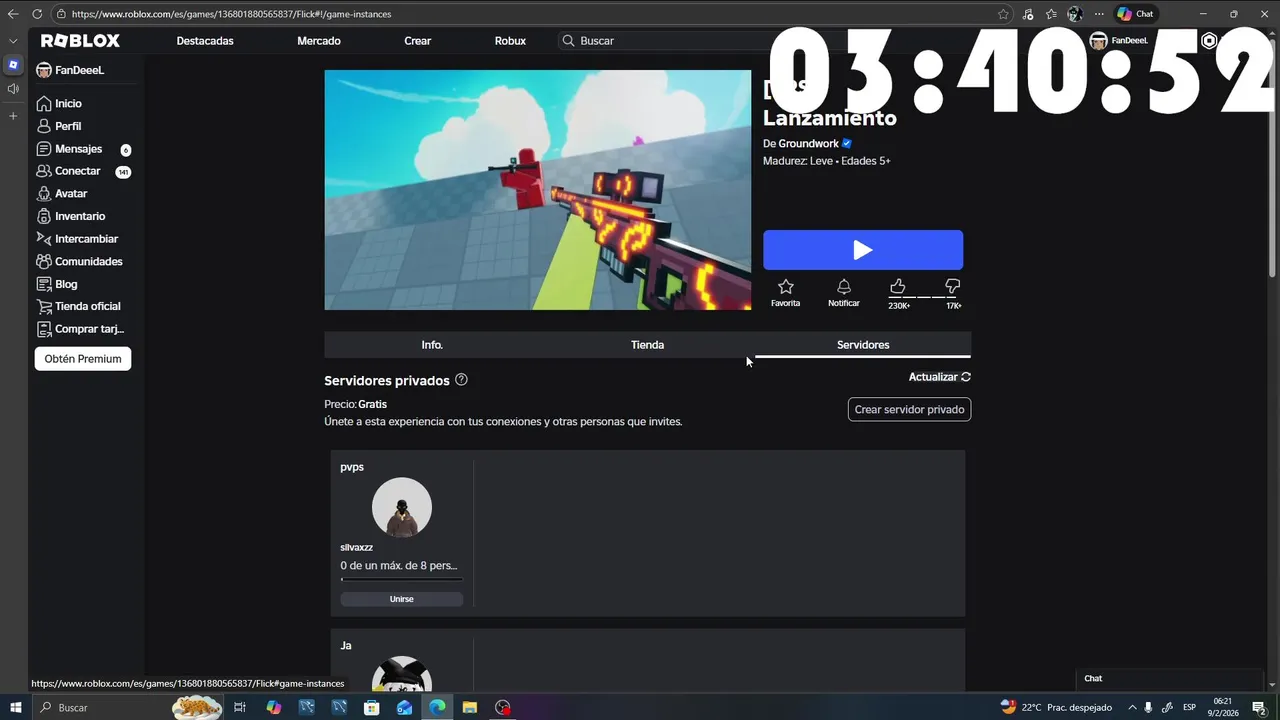This screenshot has width=1280, height=720.
Task: Click Crear servidor privado button
Action: point(909,410)
